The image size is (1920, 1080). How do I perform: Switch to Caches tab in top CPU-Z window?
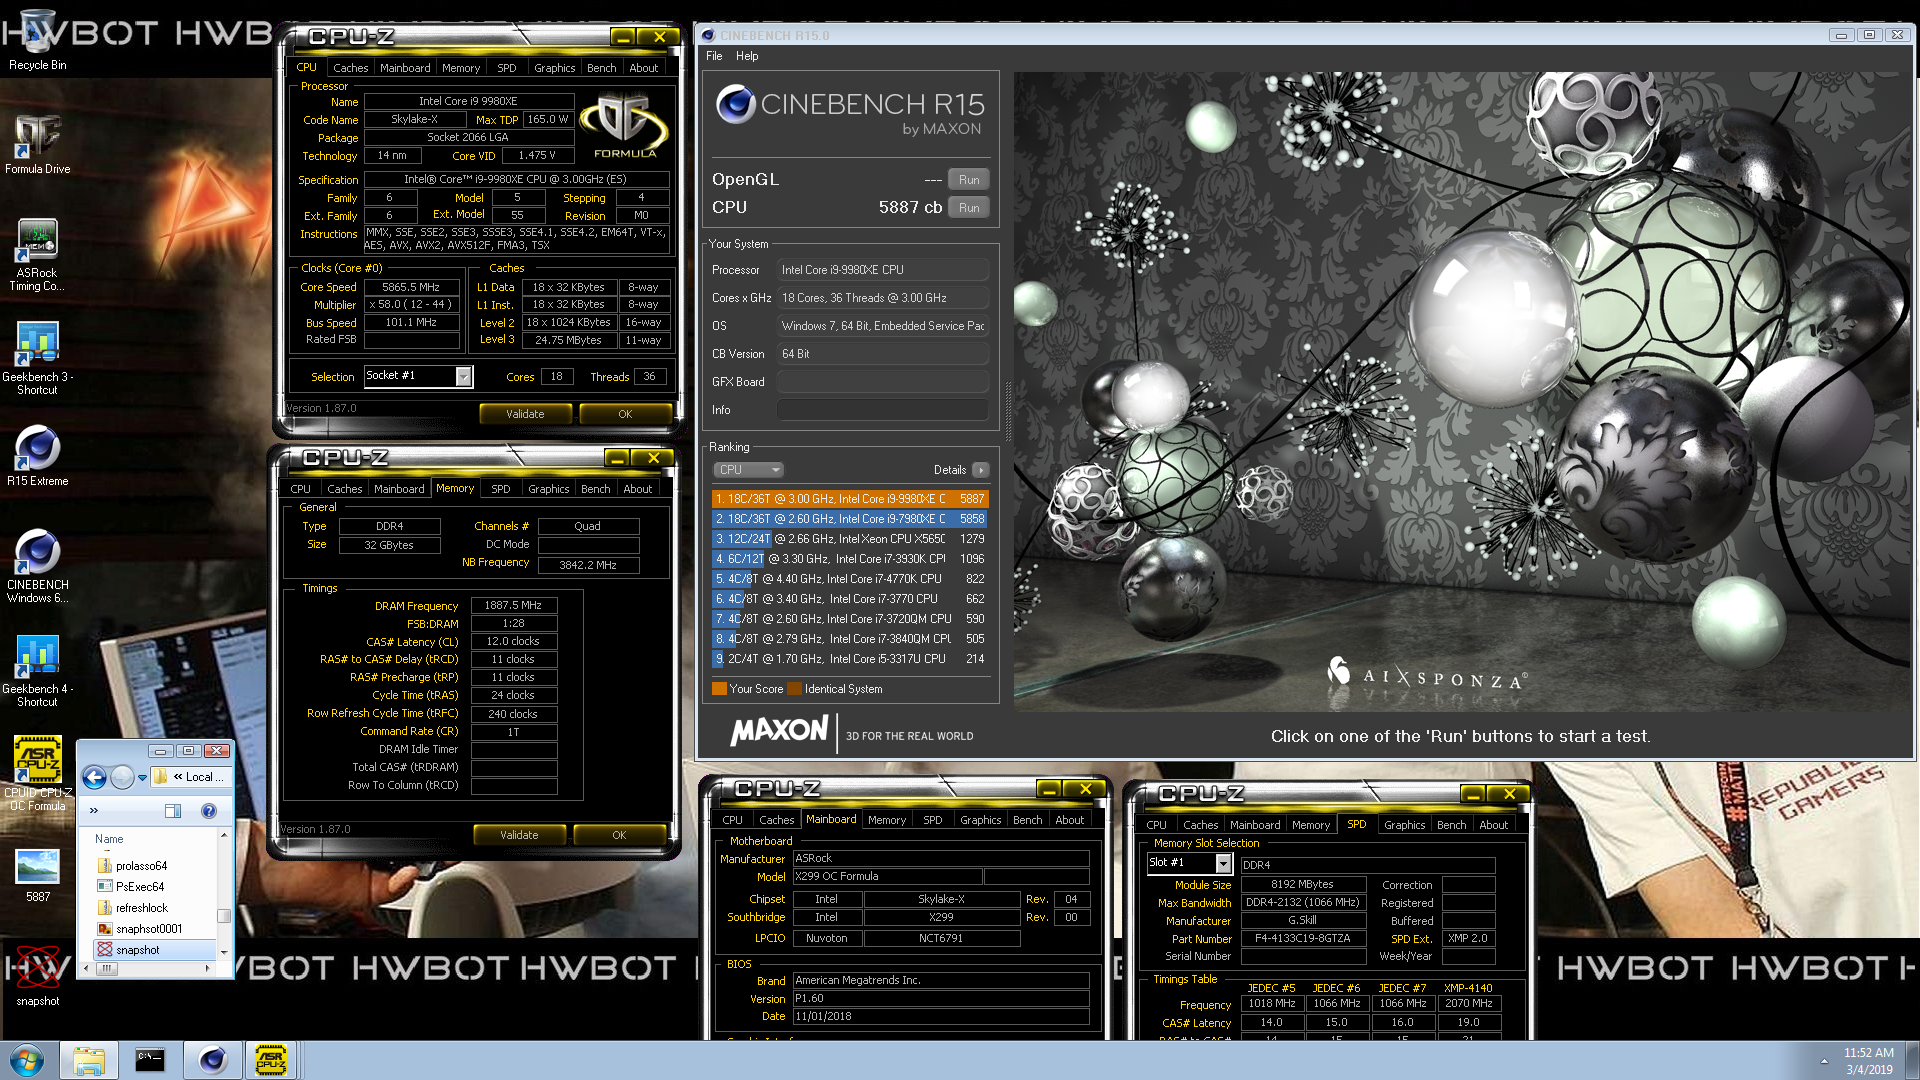pyautogui.click(x=350, y=68)
